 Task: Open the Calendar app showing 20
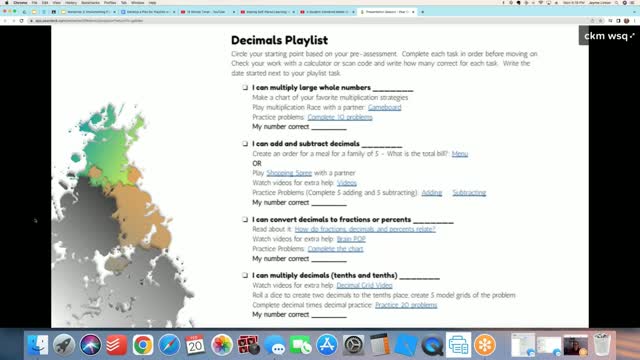pyautogui.click(x=195, y=345)
